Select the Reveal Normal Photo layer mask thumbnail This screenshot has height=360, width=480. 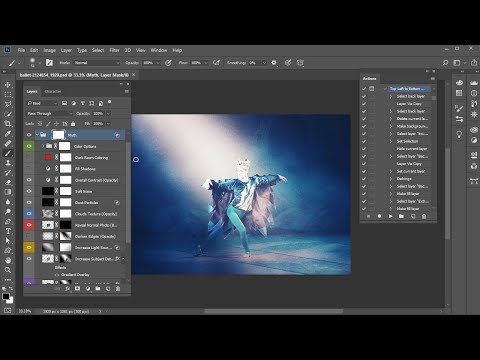[65, 225]
